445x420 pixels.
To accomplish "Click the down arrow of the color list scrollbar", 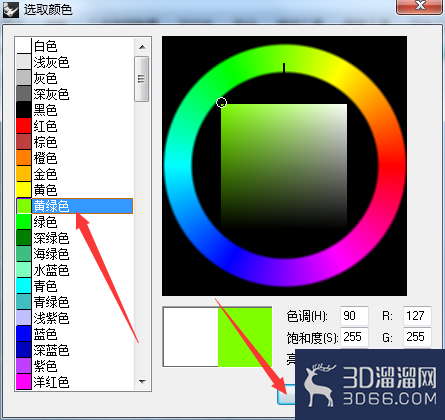I will click(x=142, y=382).
